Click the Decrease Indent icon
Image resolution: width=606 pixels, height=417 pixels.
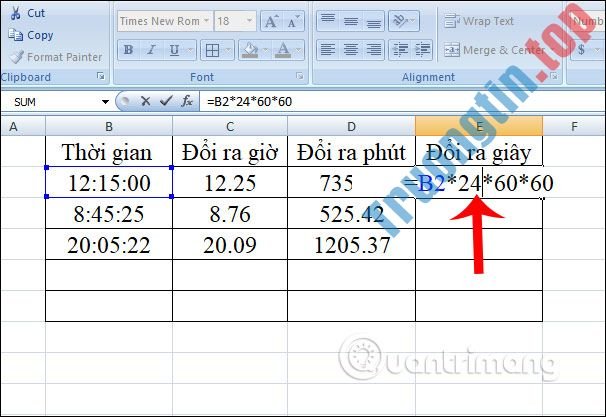tap(400, 50)
